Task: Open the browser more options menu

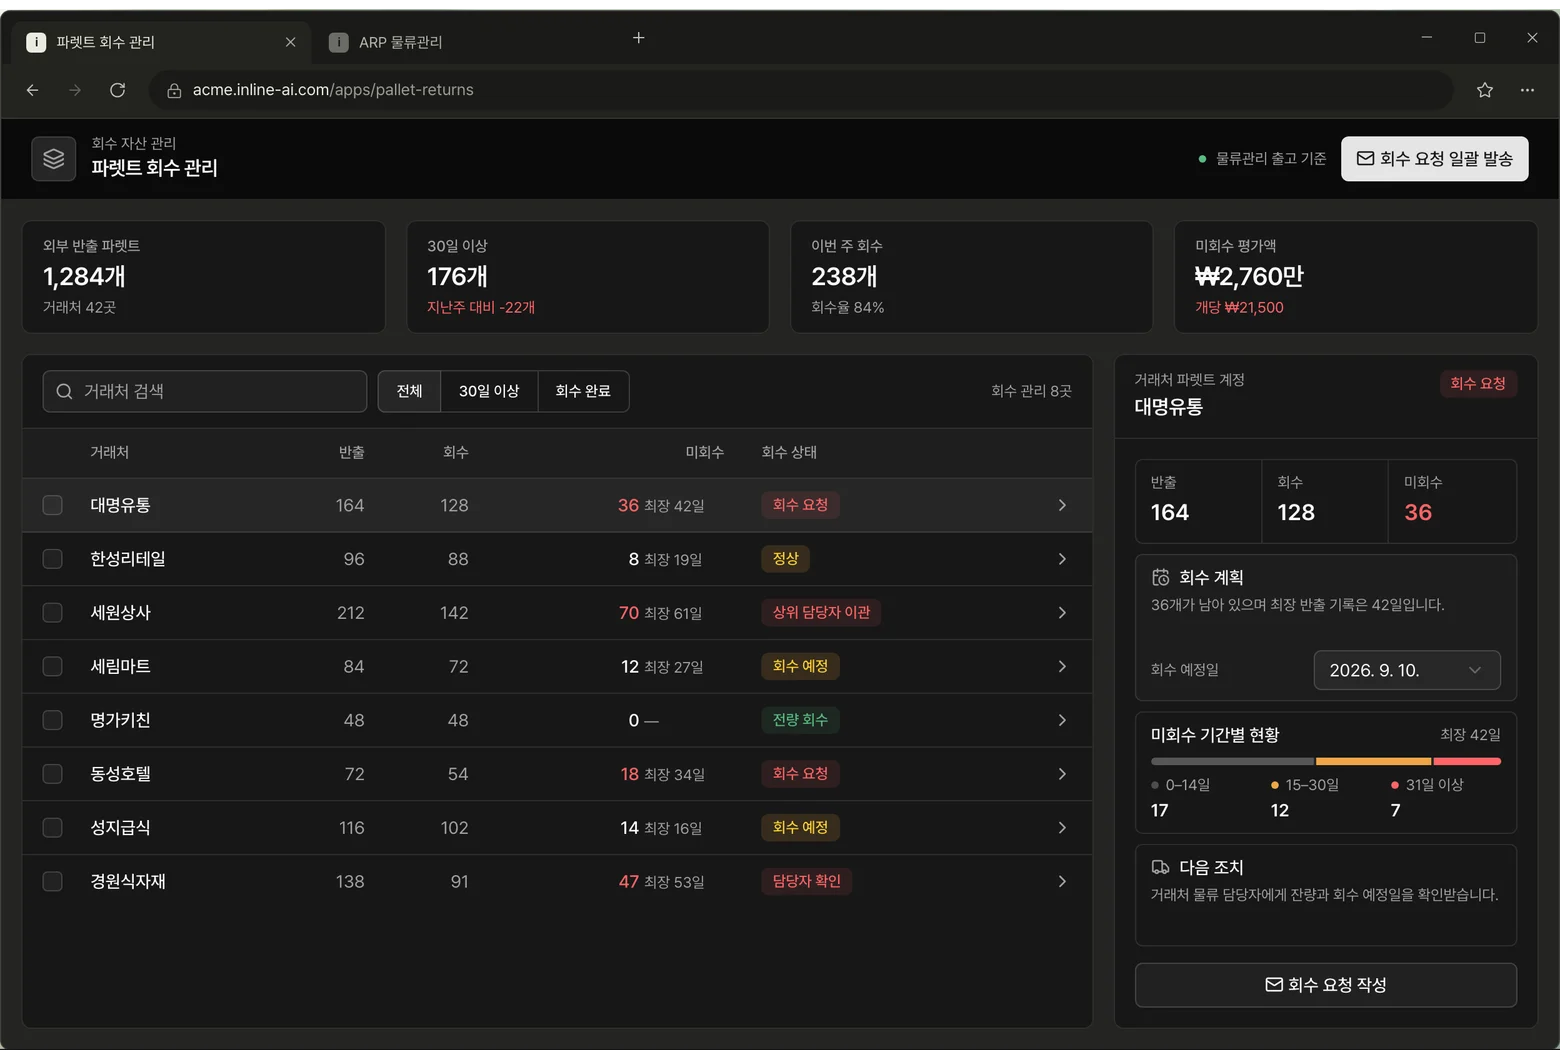Action: click(1527, 90)
